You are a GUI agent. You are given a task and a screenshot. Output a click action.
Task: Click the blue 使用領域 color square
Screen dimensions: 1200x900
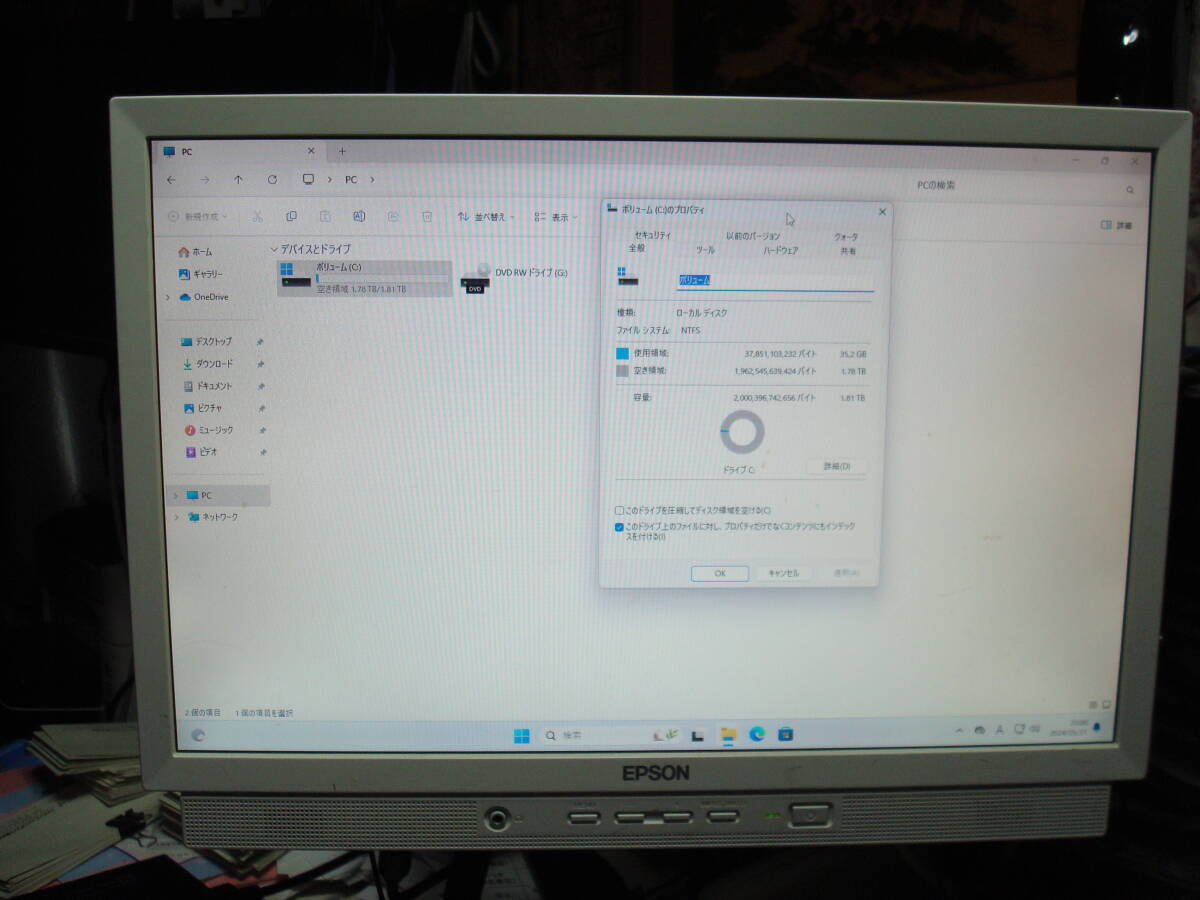[x=623, y=354]
